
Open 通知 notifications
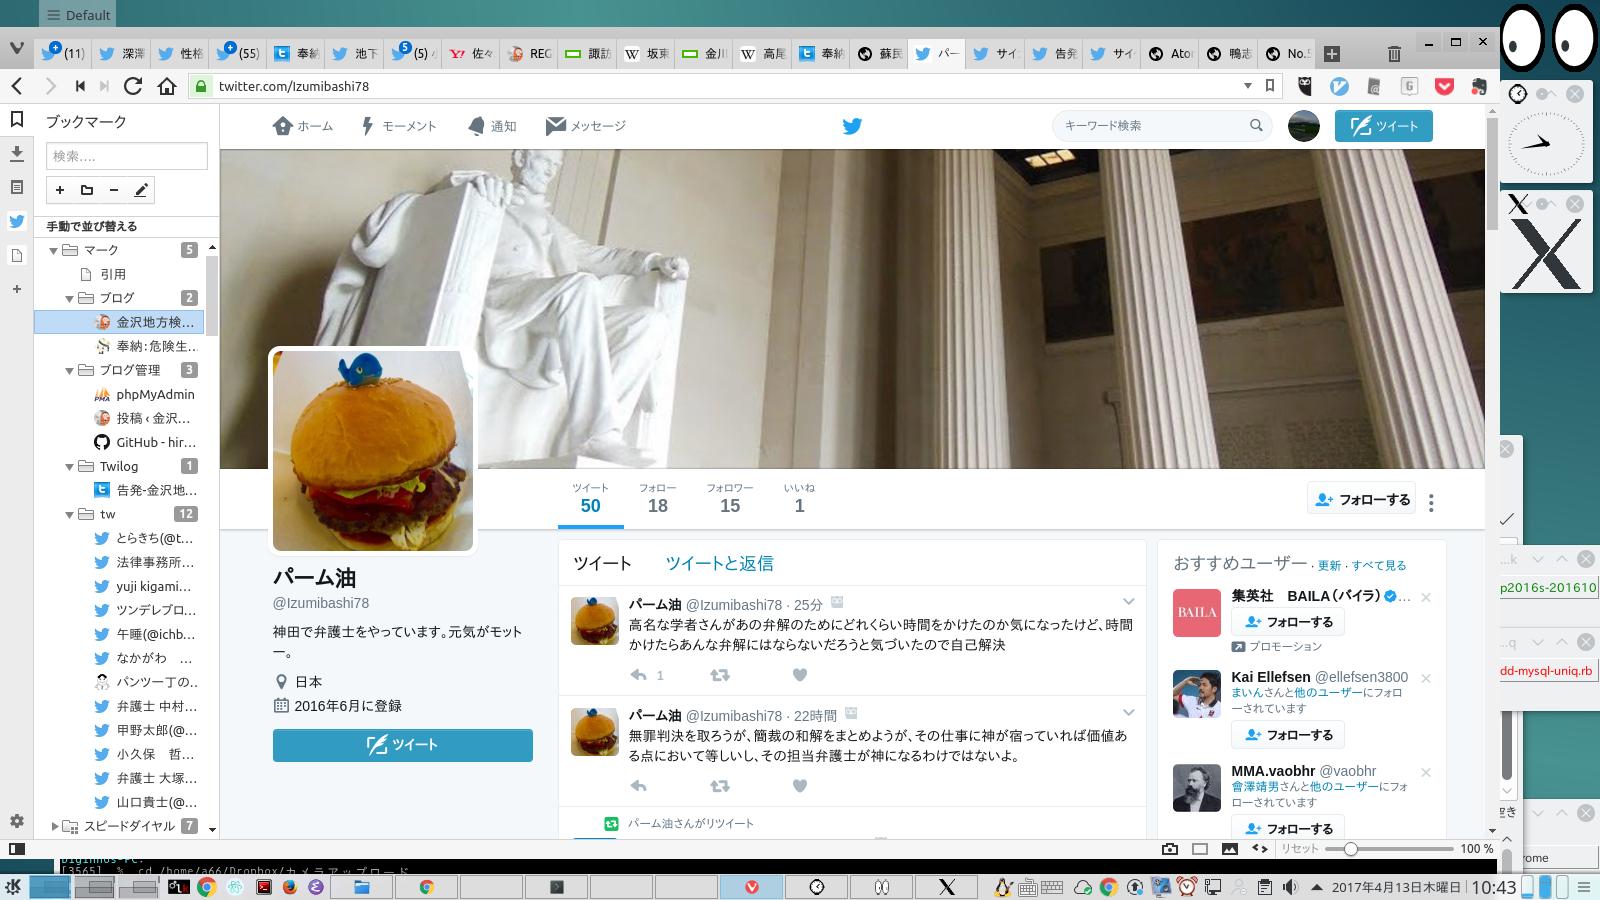[x=492, y=126]
